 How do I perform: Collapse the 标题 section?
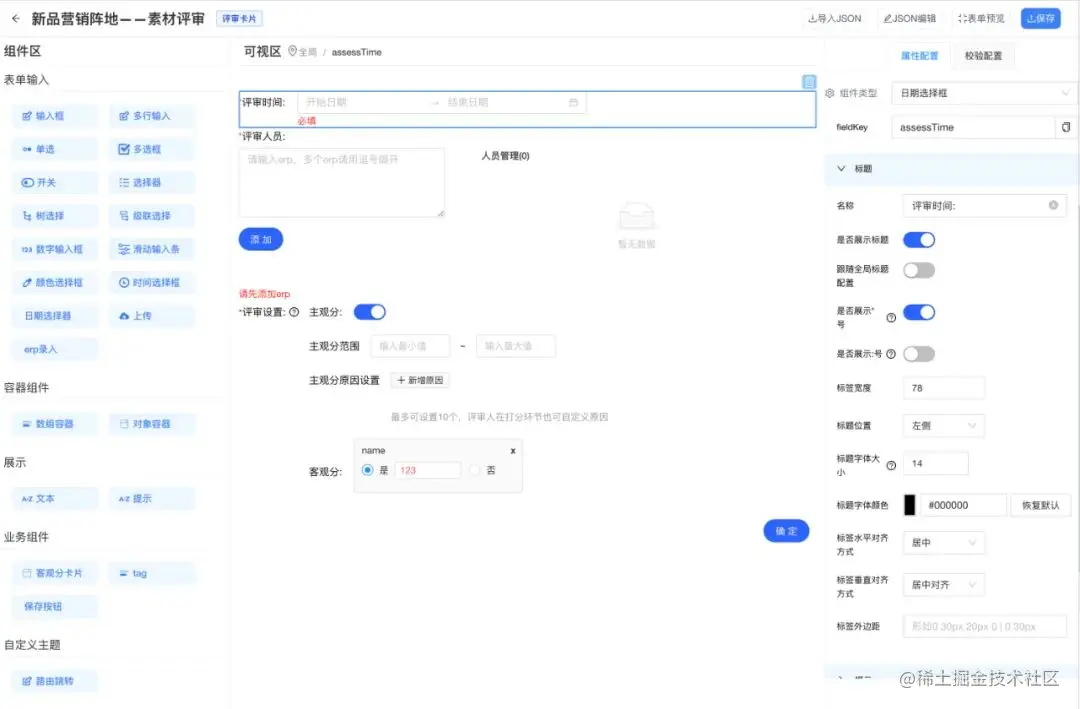click(841, 170)
